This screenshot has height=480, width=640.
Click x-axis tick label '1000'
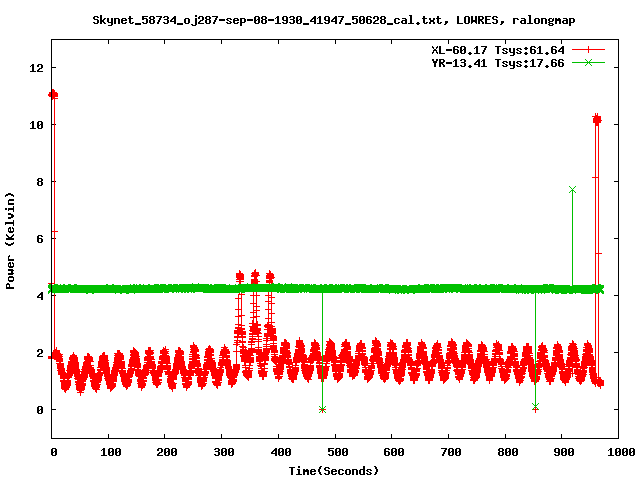pyautogui.click(x=621, y=452)
